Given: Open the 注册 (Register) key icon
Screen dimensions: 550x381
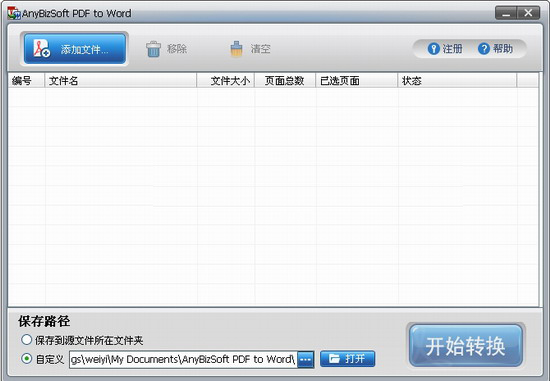Looking at the screenshot, I should point(434,49).
